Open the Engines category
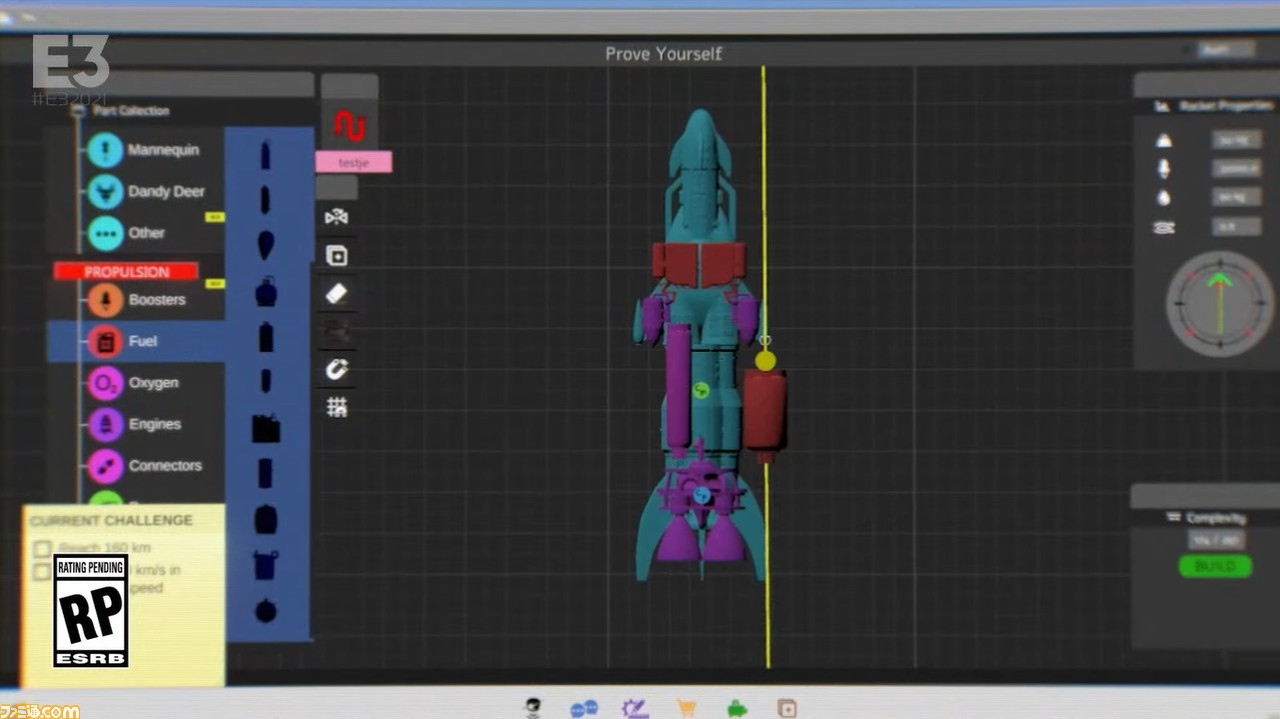The height and width of the screenshot is (719, 1280). tap(134, 424)
